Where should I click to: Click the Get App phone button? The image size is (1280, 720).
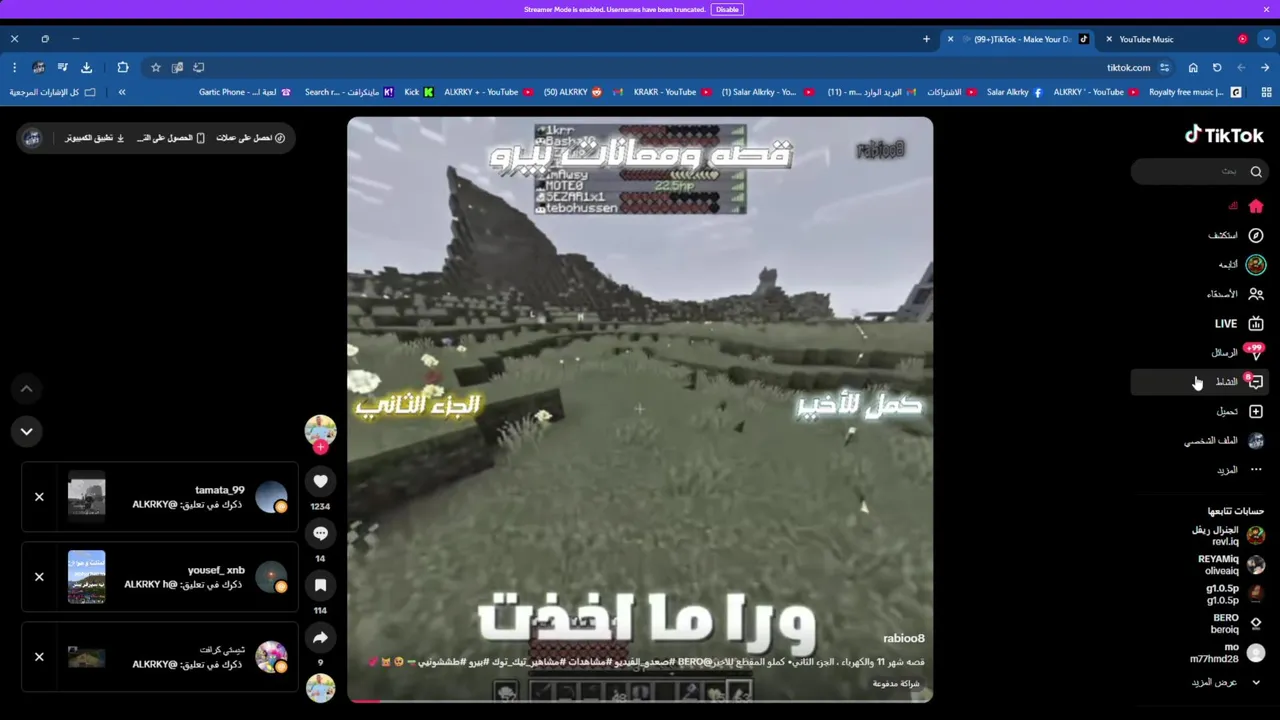[x=170, y=138]
